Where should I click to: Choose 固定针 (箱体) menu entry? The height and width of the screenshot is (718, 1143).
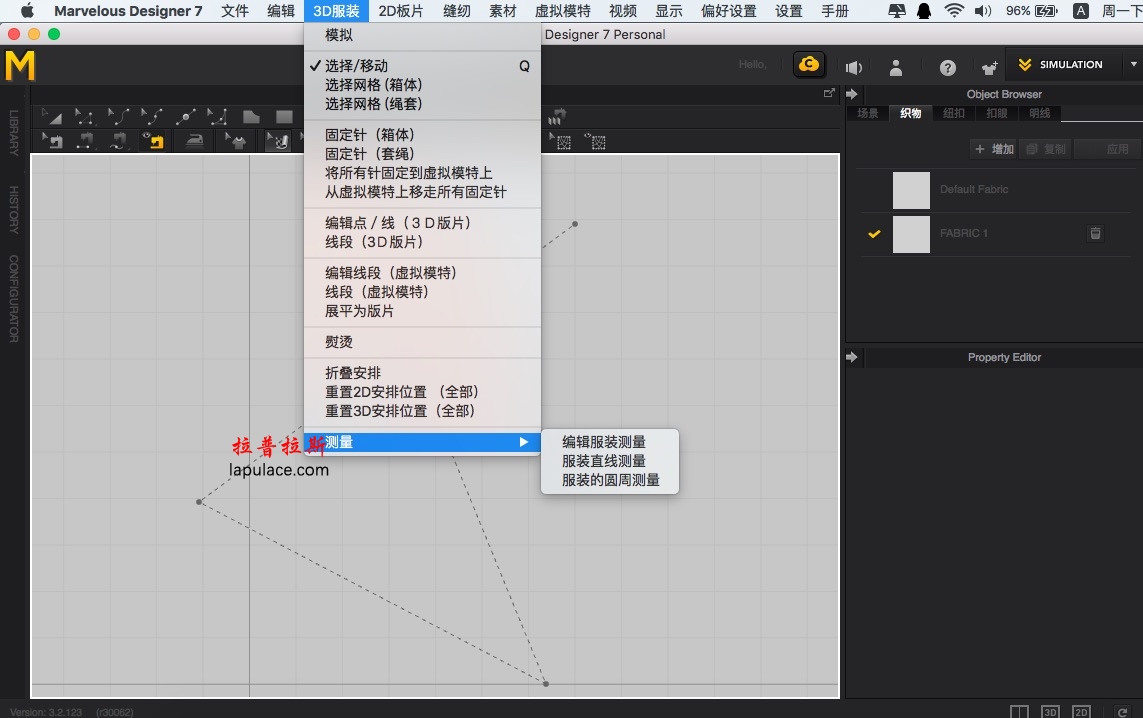click(x=423, y=135)
